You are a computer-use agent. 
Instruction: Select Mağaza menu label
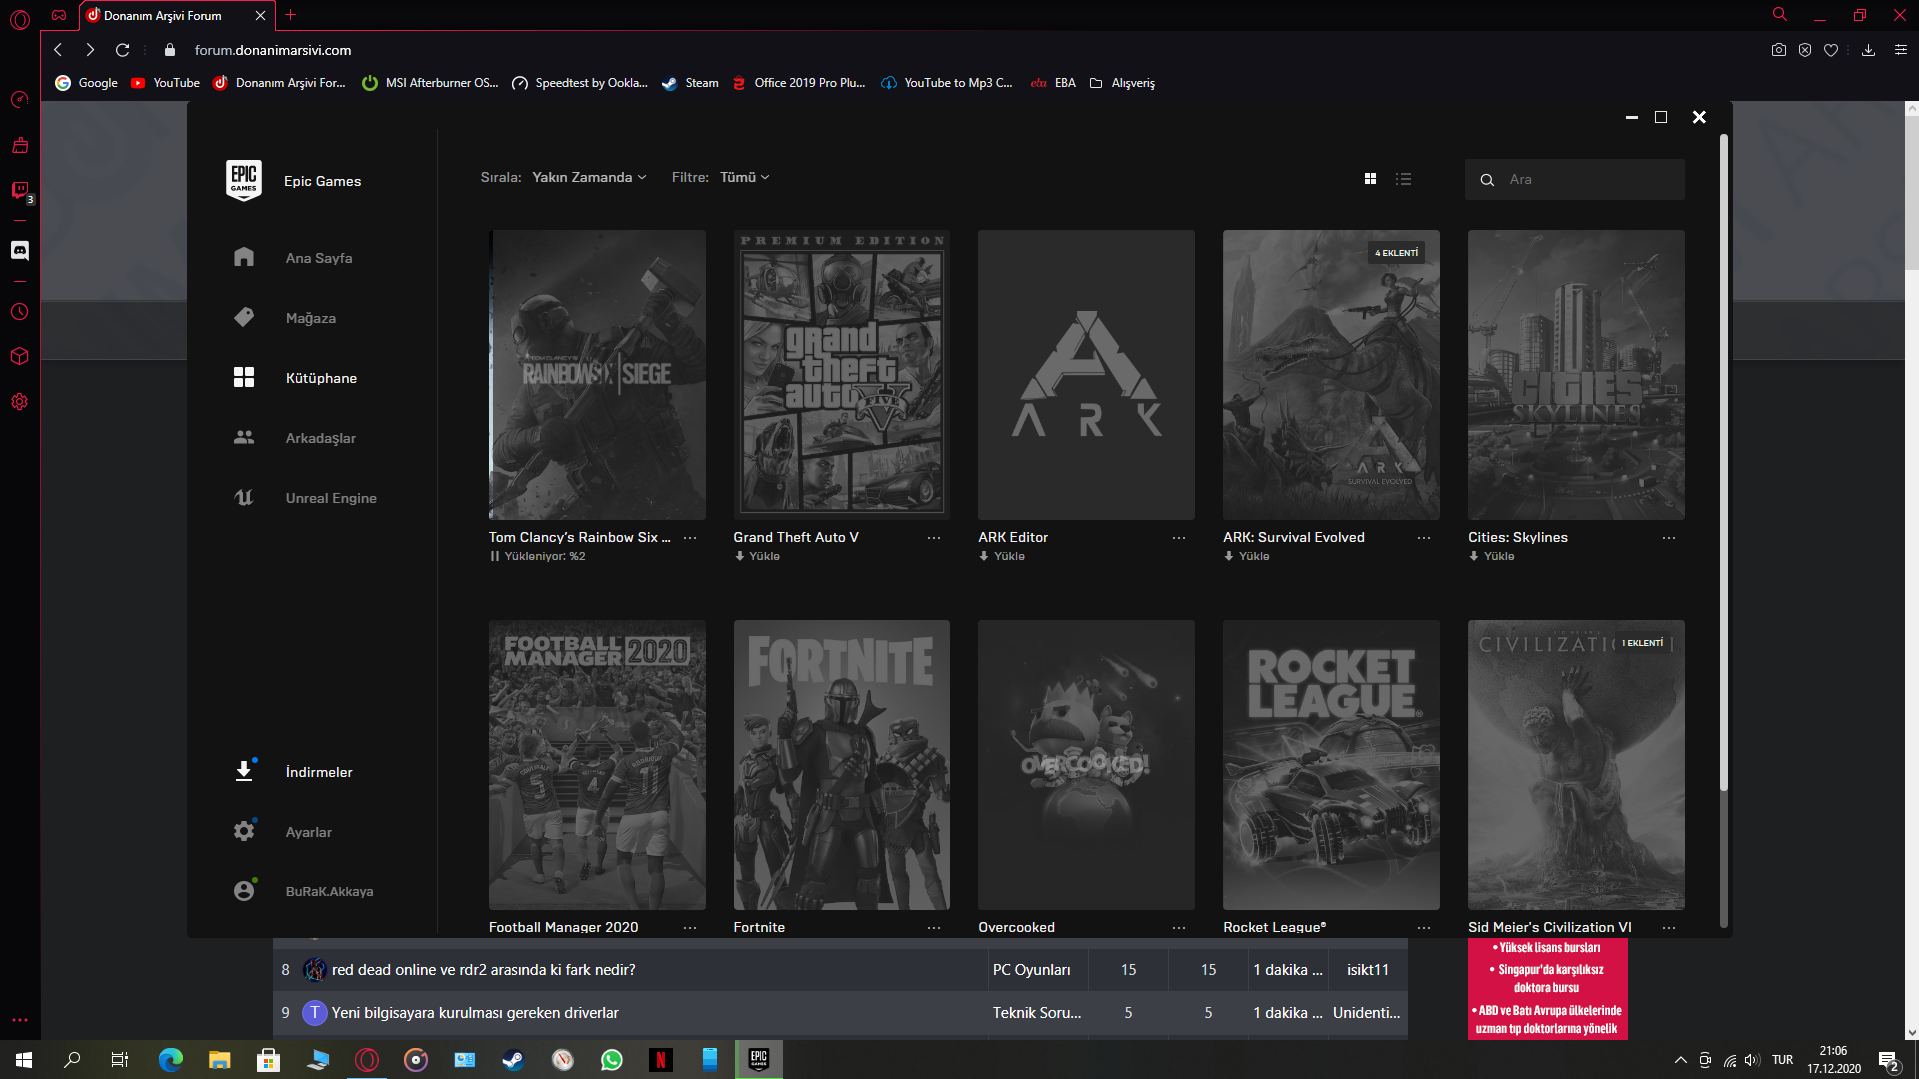(311, 318)
